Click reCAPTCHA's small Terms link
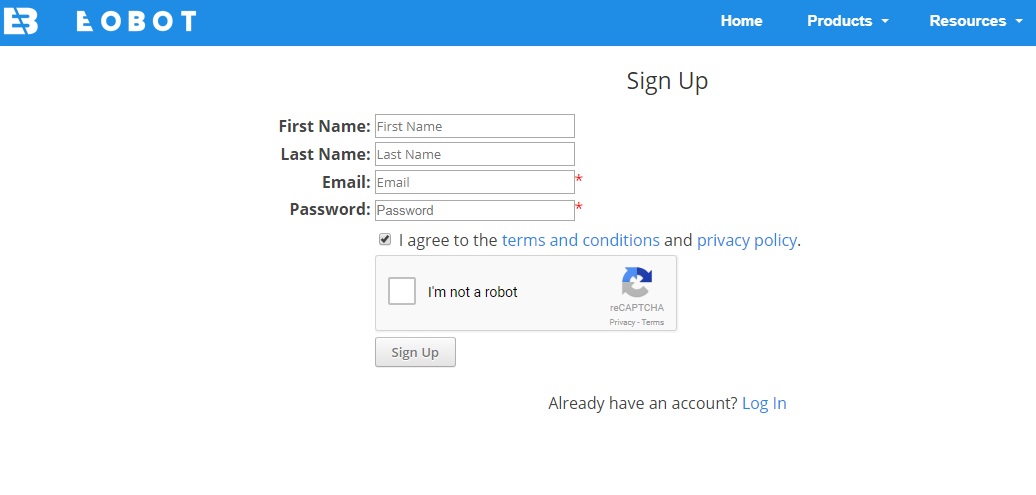 click(x=653, y=323)
